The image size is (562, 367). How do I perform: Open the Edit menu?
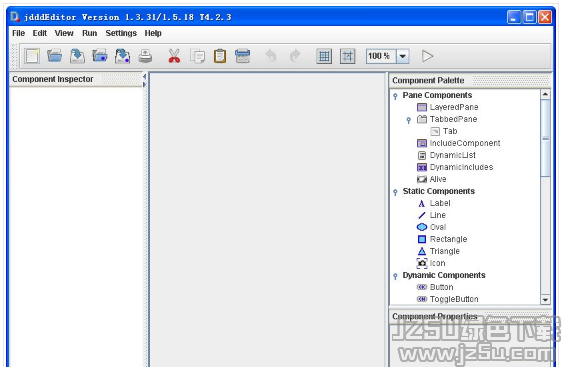point(40,33)
